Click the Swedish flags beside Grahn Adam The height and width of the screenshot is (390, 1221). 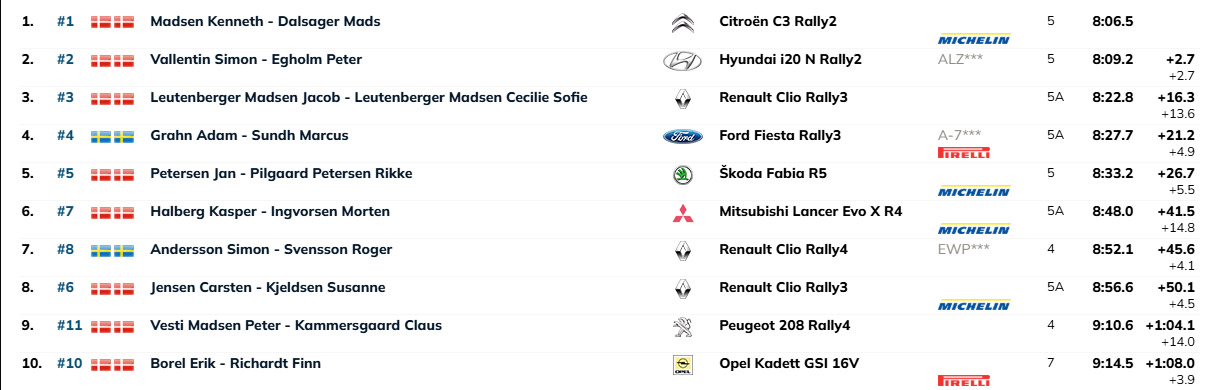click(112, 136)
